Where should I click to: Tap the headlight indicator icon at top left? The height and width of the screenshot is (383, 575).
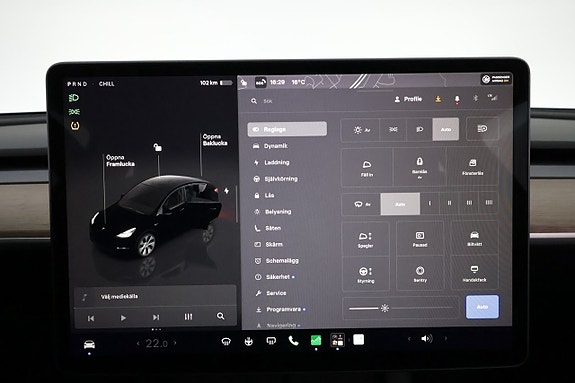point(74,98)
